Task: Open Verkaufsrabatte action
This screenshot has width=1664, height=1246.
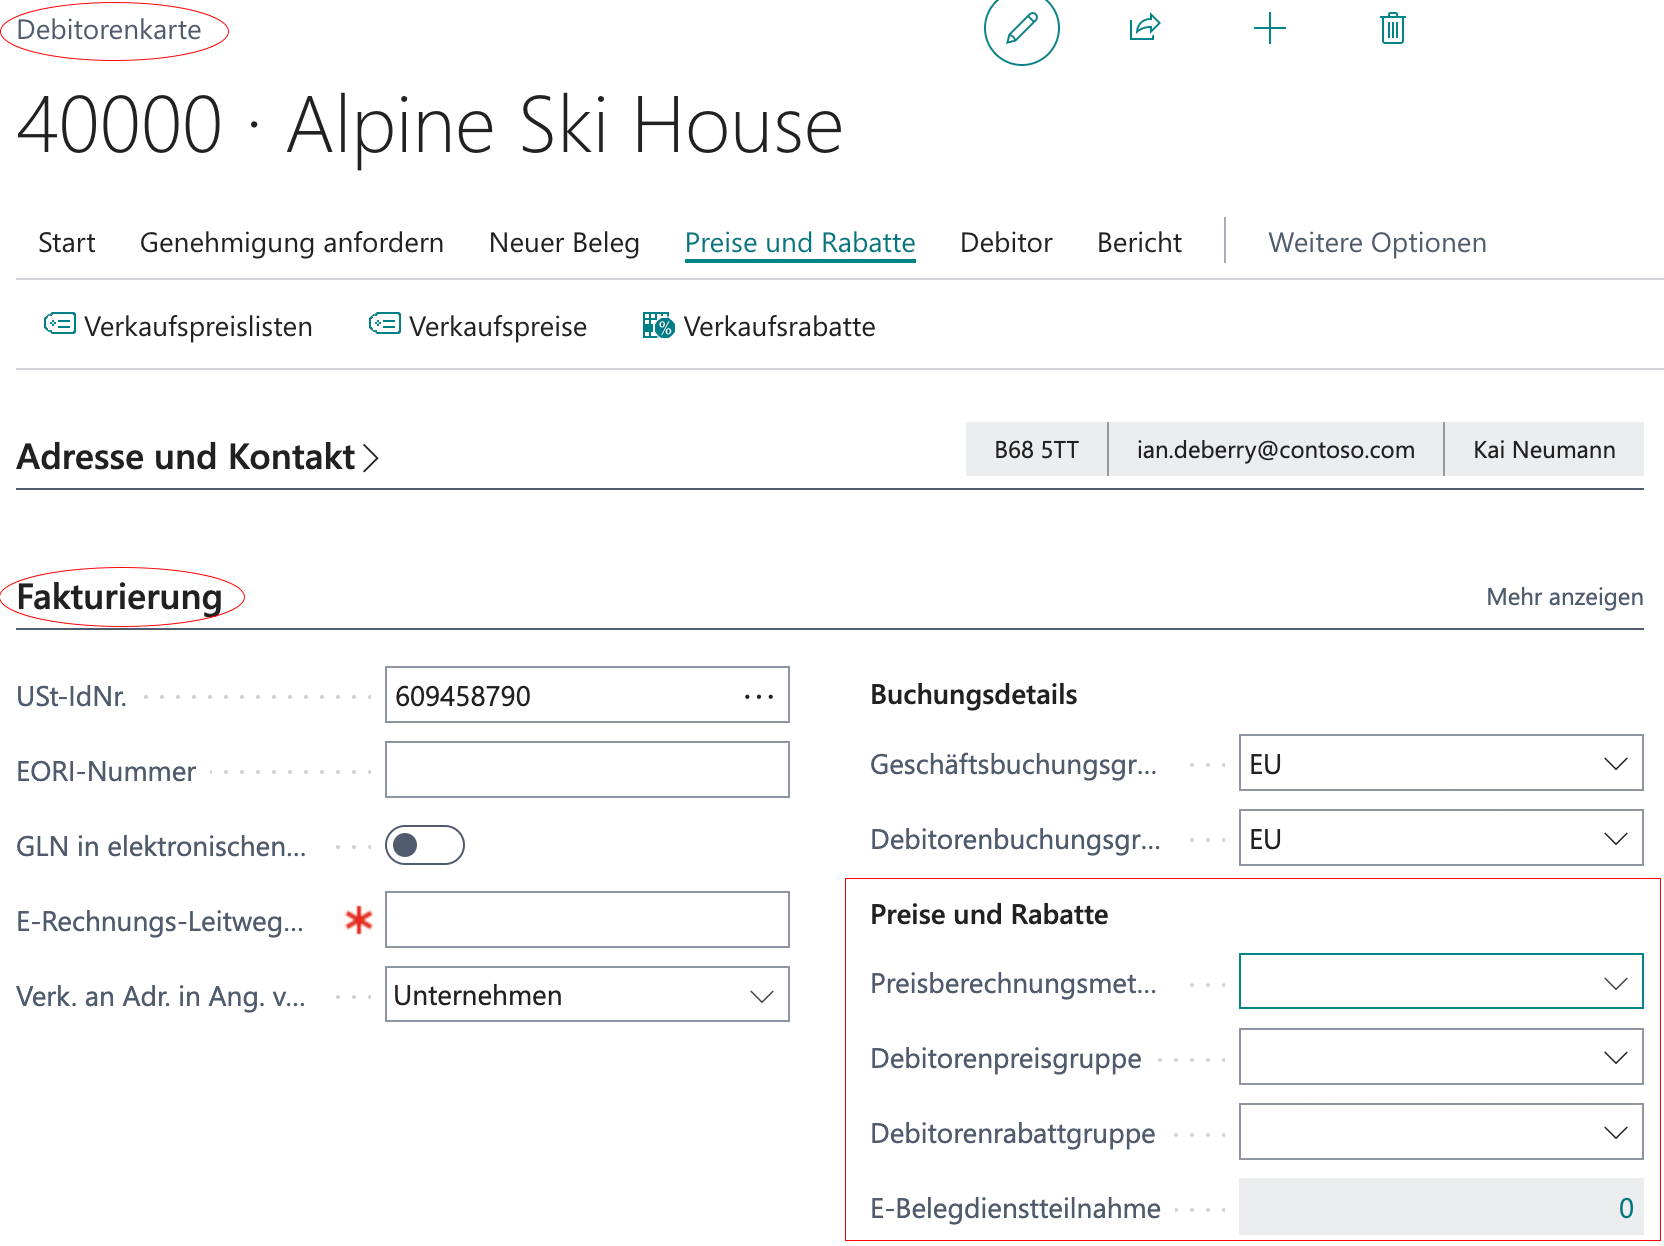Action: [758, 326]
